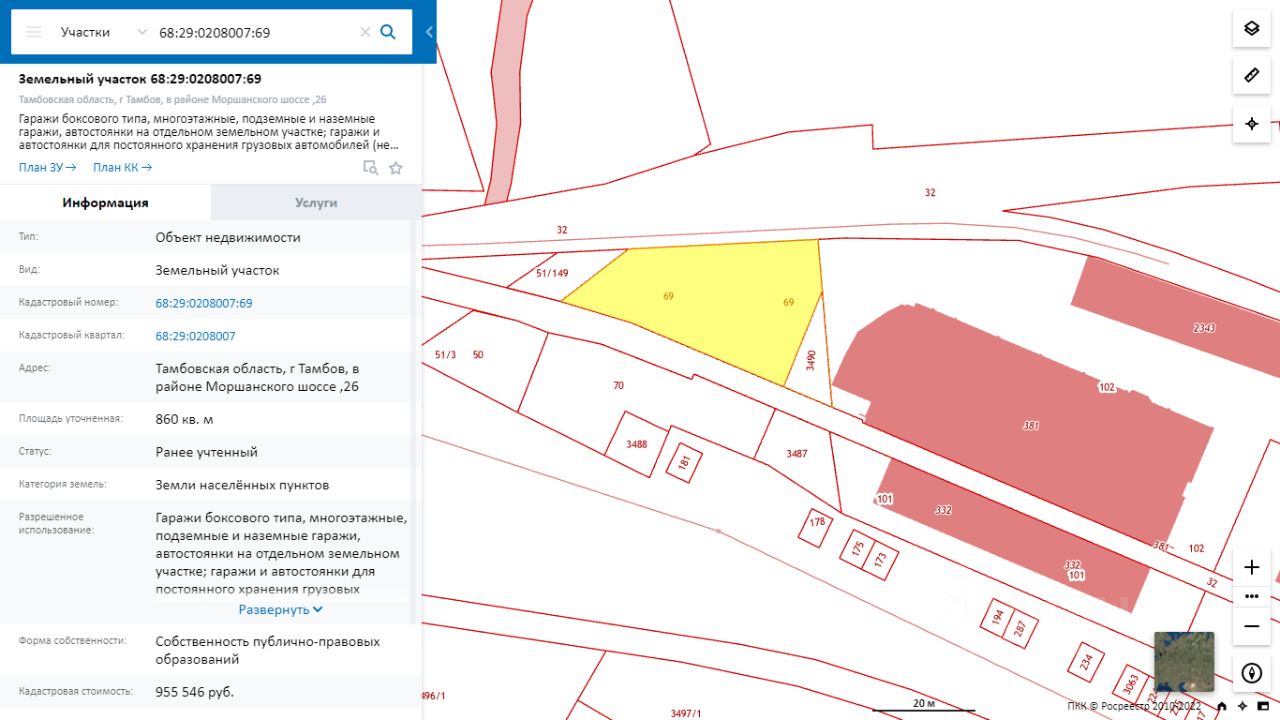Collapse the side panel with arrow
Viewport: 1280px width, 720px height.
pos(429,32)
